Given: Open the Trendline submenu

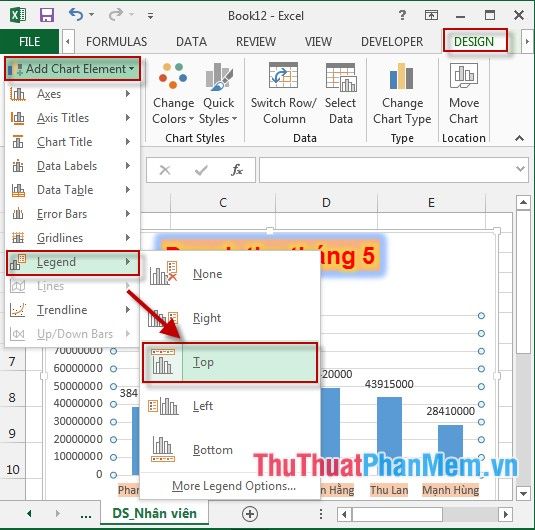Looking at the screenshot, I should tap(72, 310).
